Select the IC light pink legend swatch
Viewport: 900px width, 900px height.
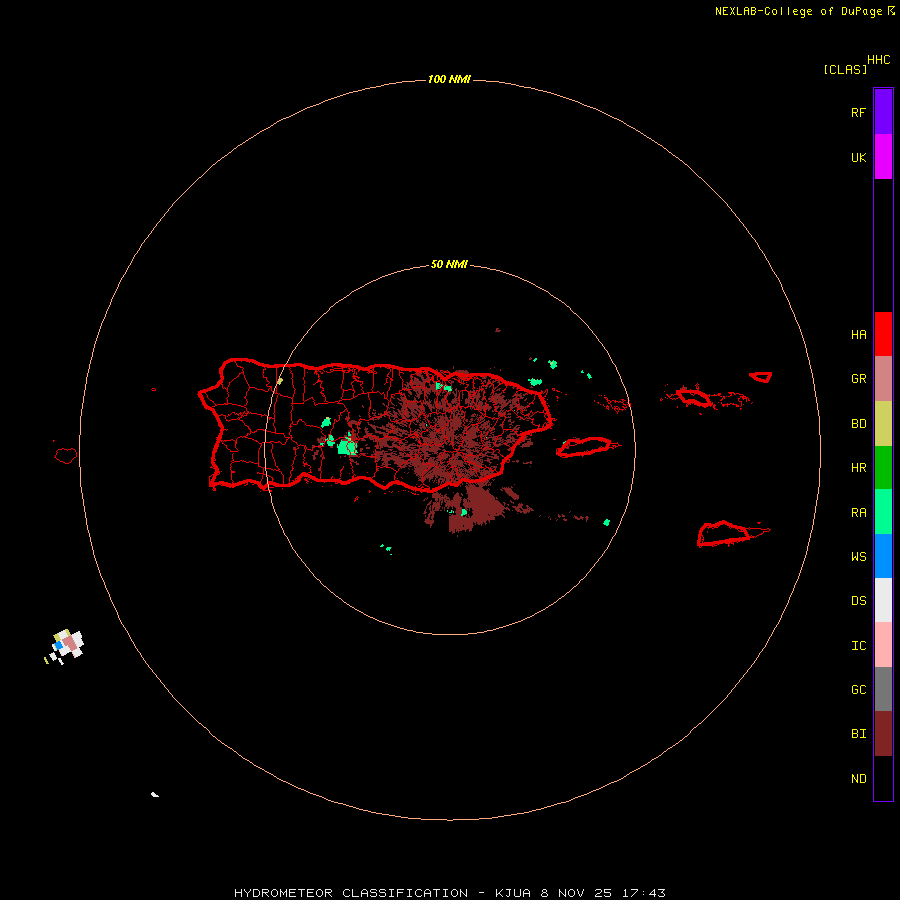point(883,645)
